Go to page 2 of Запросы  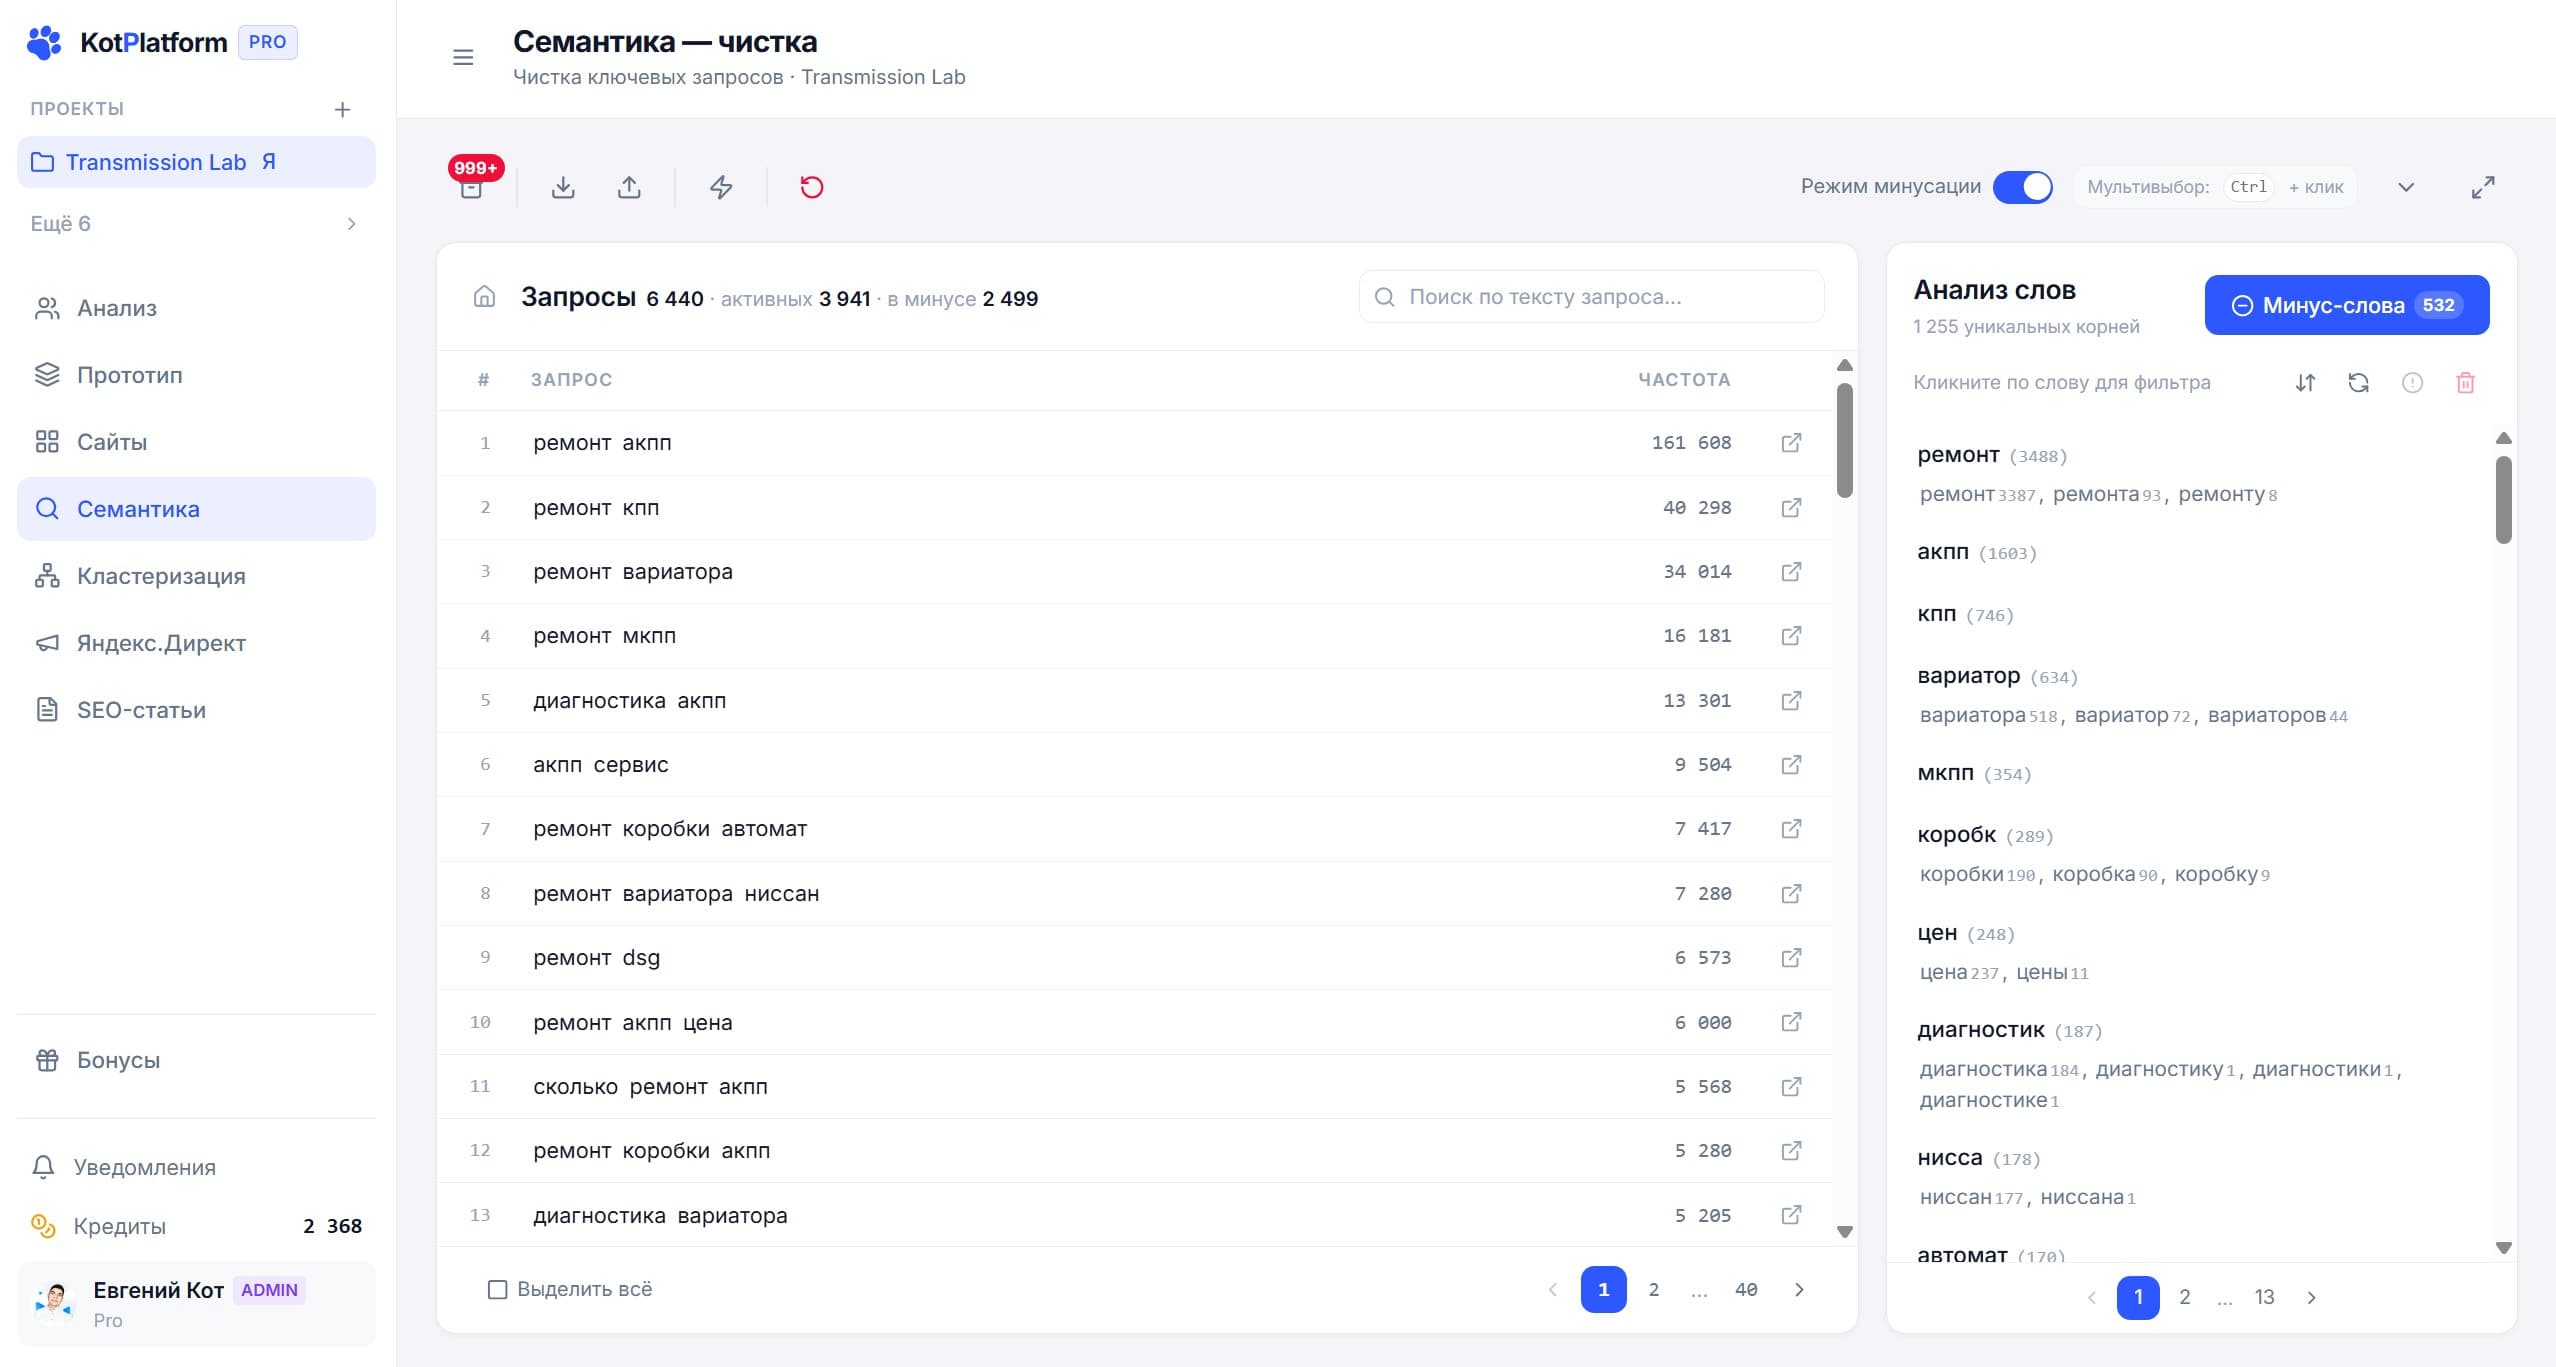(1654, 1290)
